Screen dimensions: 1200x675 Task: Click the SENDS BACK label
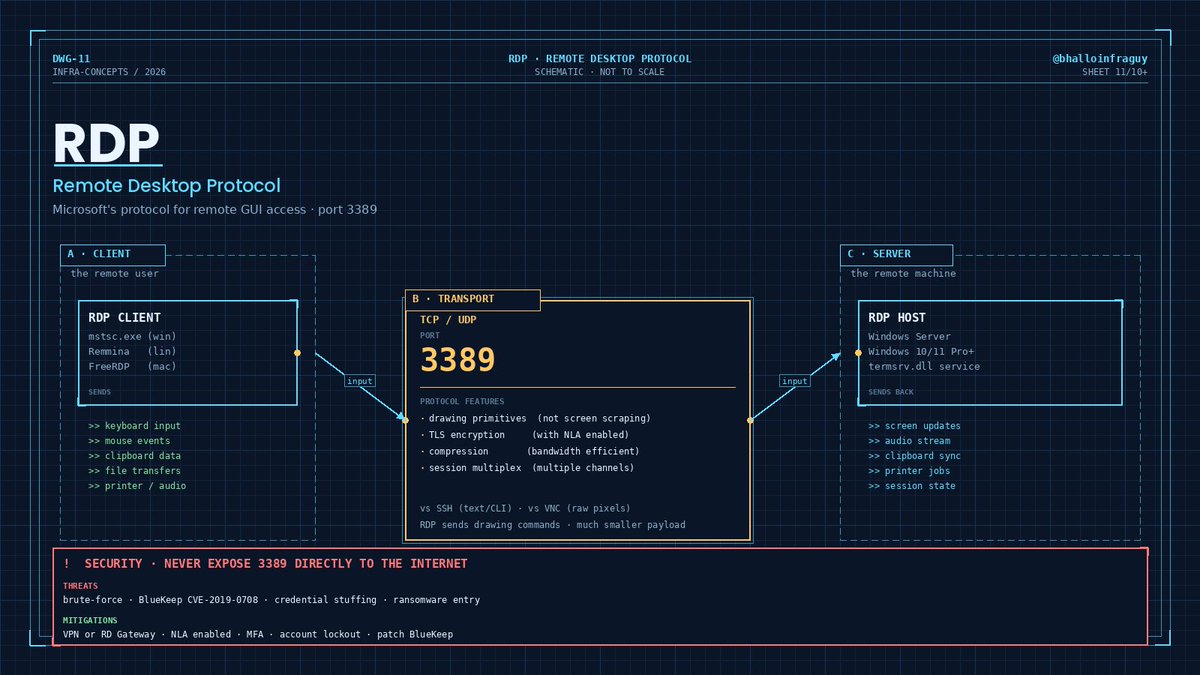point(891,392)
